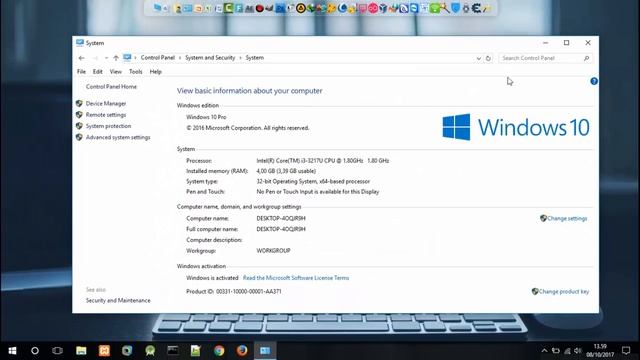
Task: Click the Search Control Panel field
Action: click(545, 58)
